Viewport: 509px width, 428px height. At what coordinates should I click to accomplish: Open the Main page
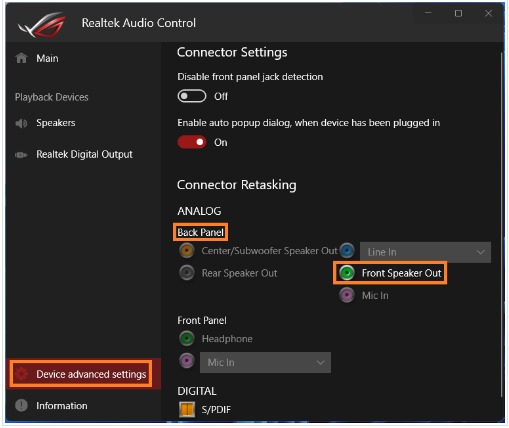click(x=83, y=58)
